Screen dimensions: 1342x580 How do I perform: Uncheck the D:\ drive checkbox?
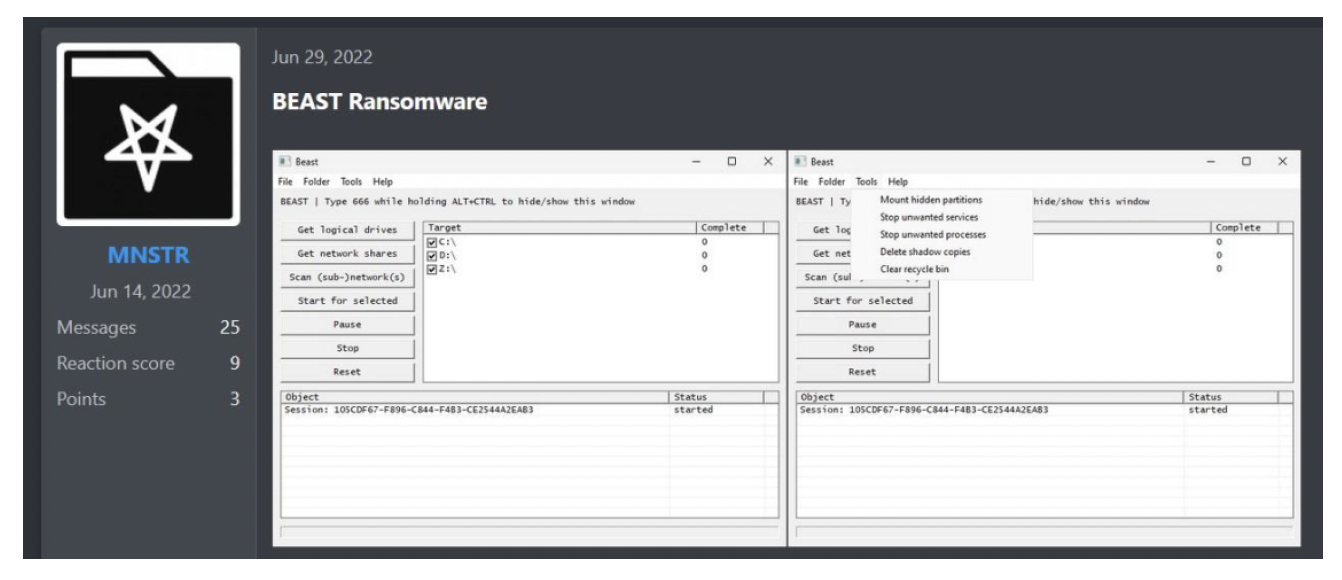(432, 254)
